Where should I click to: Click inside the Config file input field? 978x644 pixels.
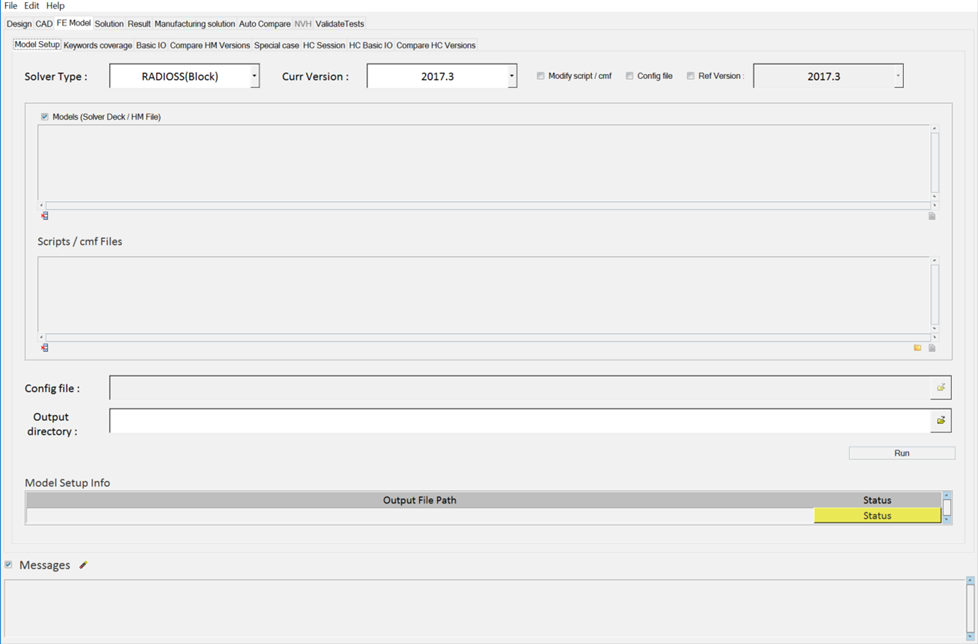(x=520, y=388)
